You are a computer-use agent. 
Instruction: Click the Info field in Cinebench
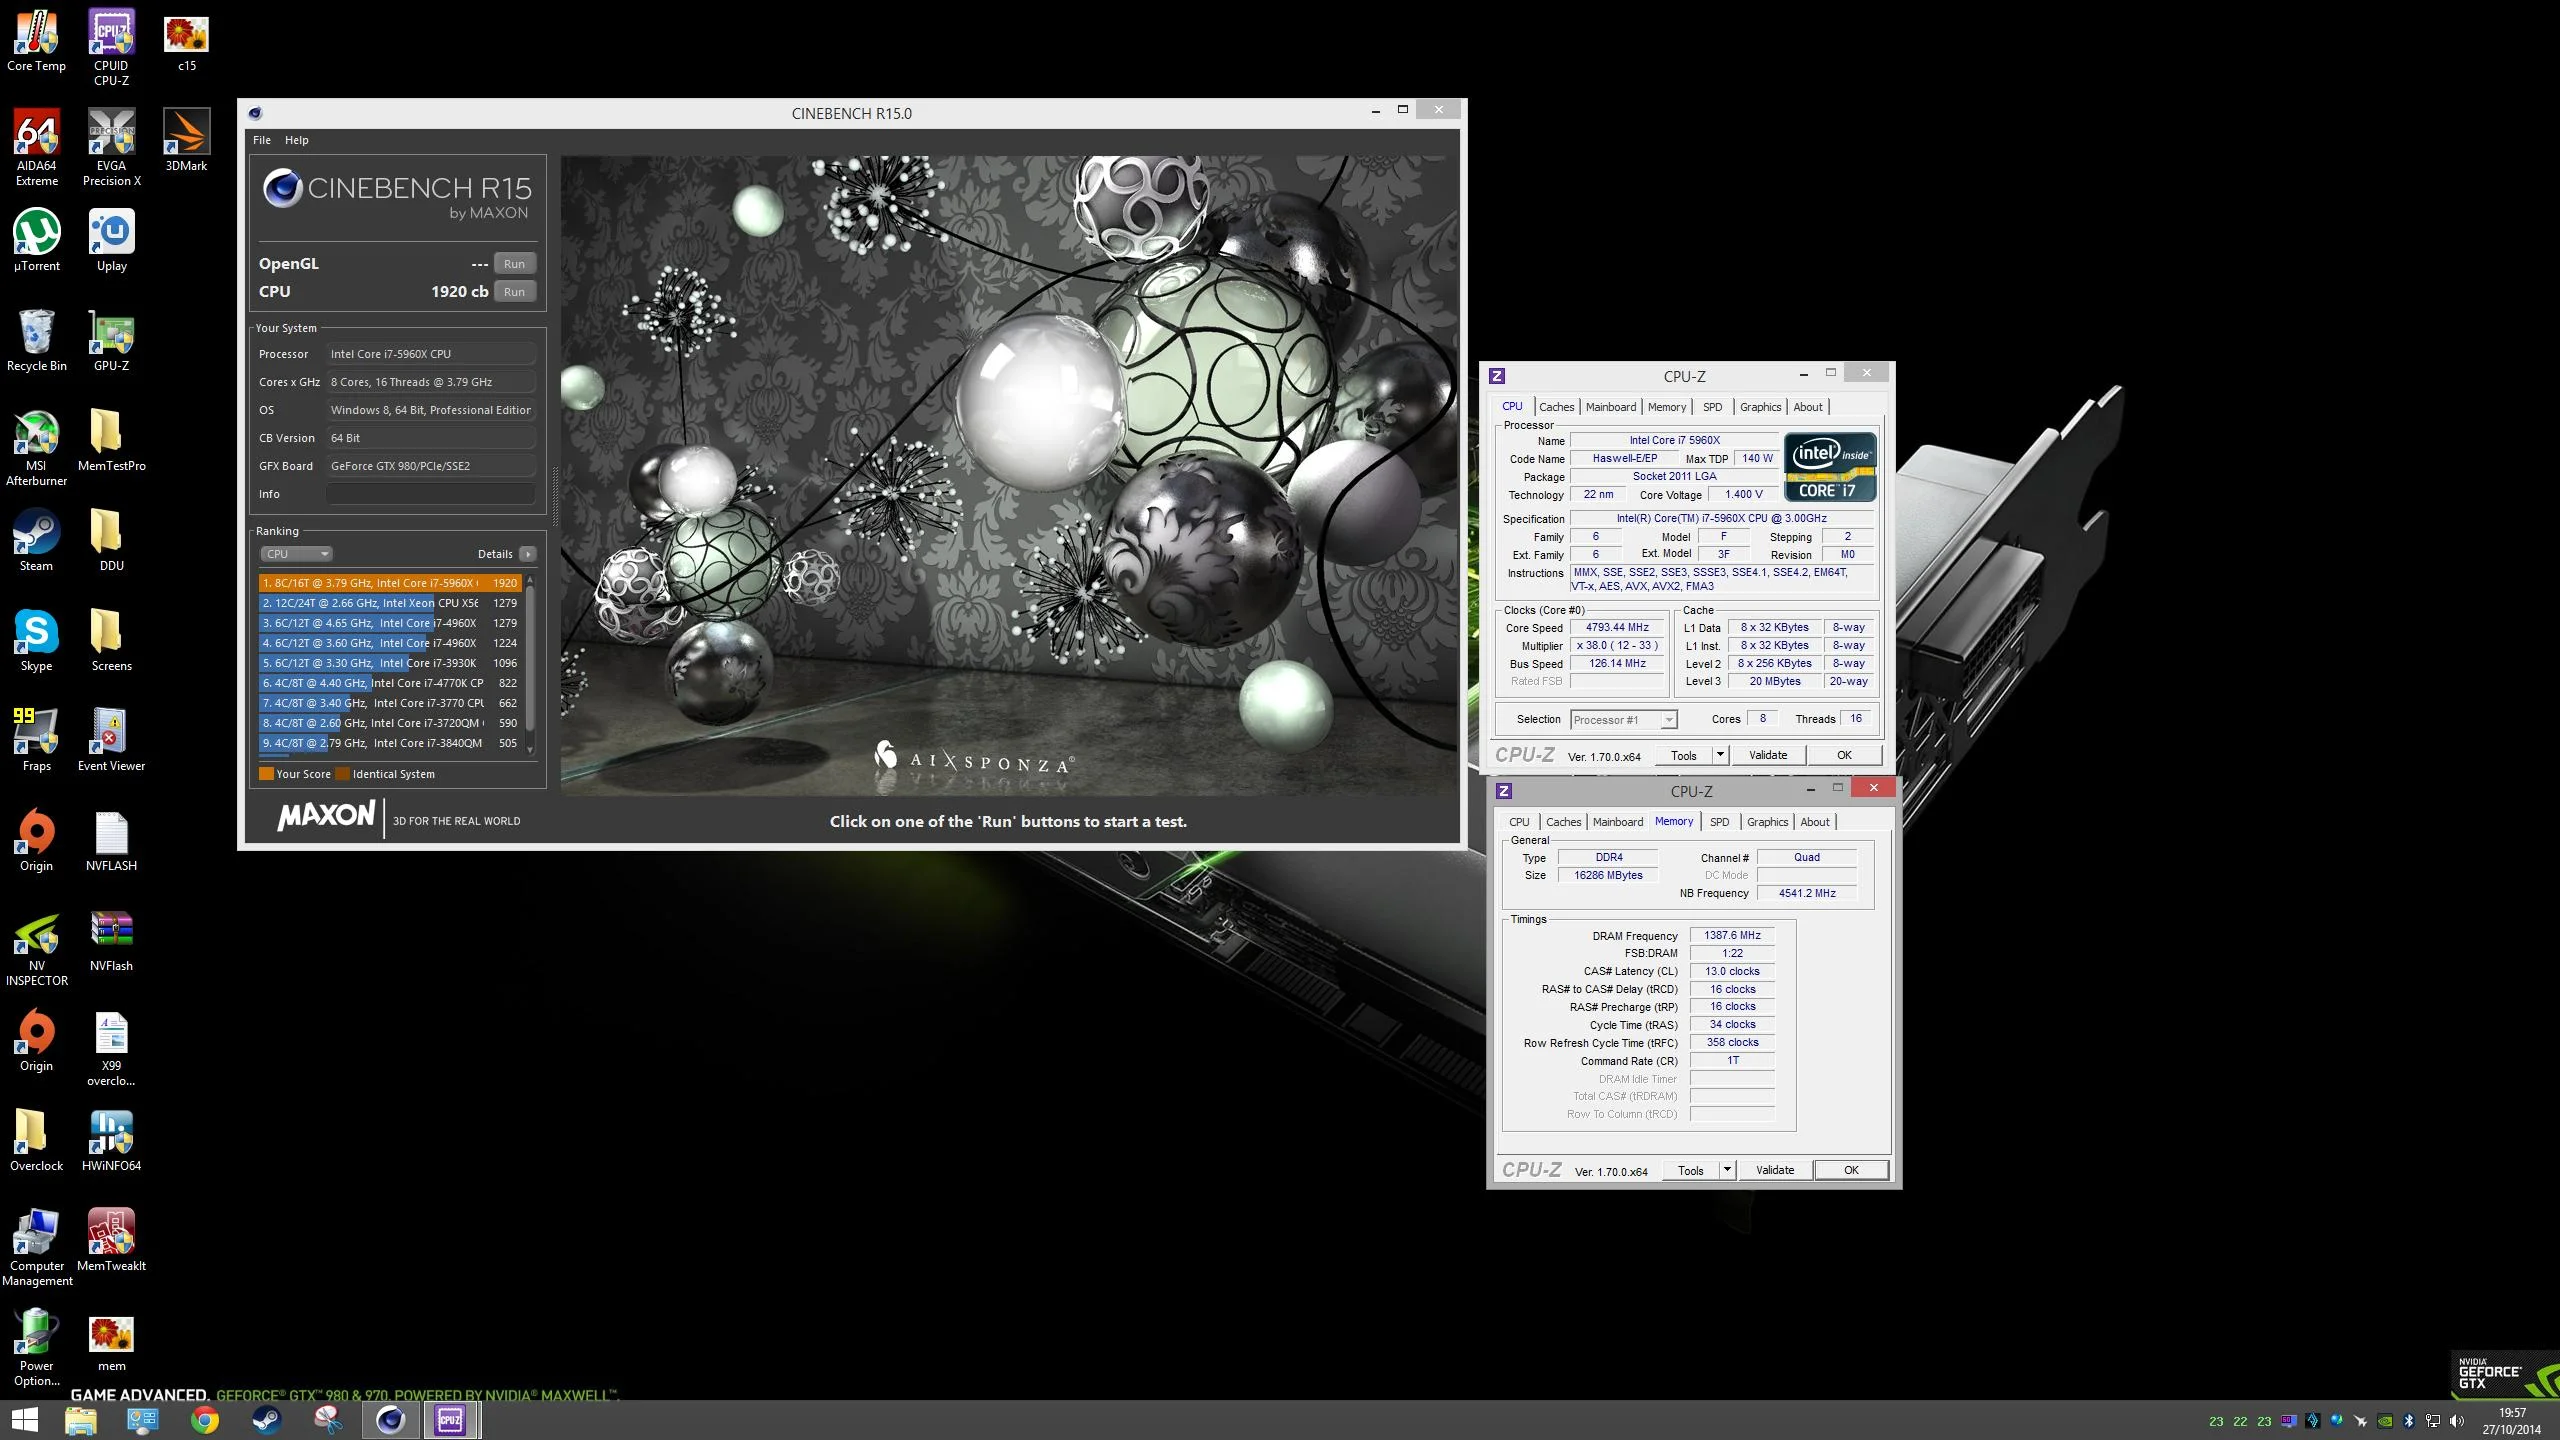click(x=431, y=494)
